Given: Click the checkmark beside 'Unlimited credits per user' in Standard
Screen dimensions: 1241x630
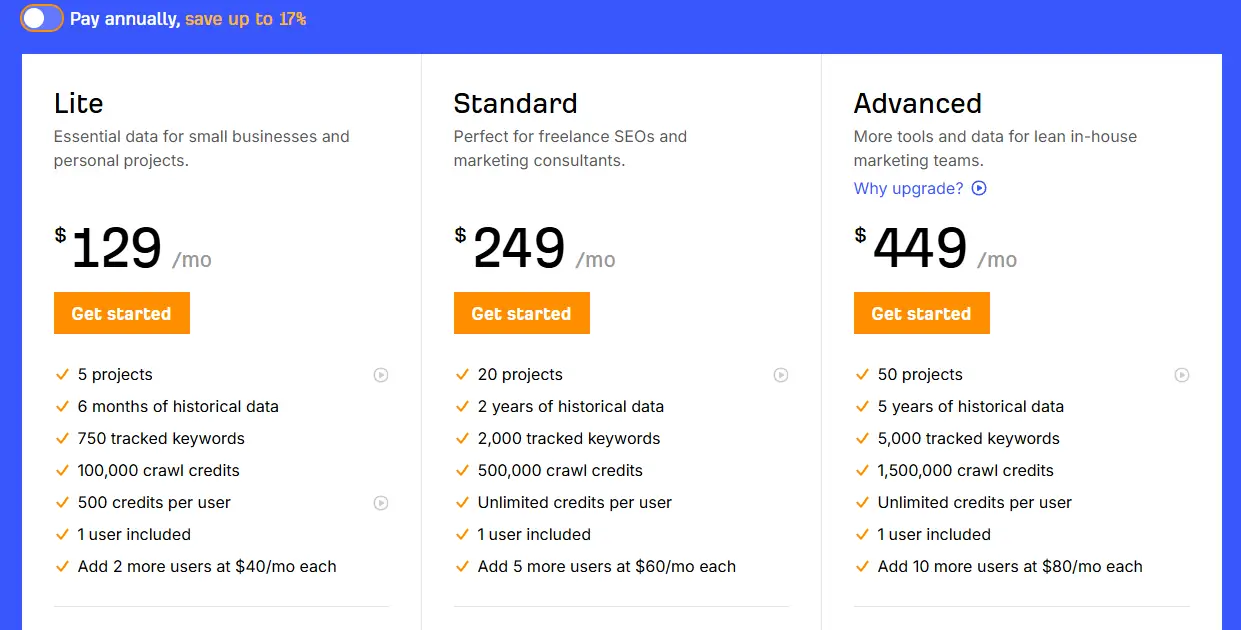Looking at the screenshot, I should tap(462, 502).
